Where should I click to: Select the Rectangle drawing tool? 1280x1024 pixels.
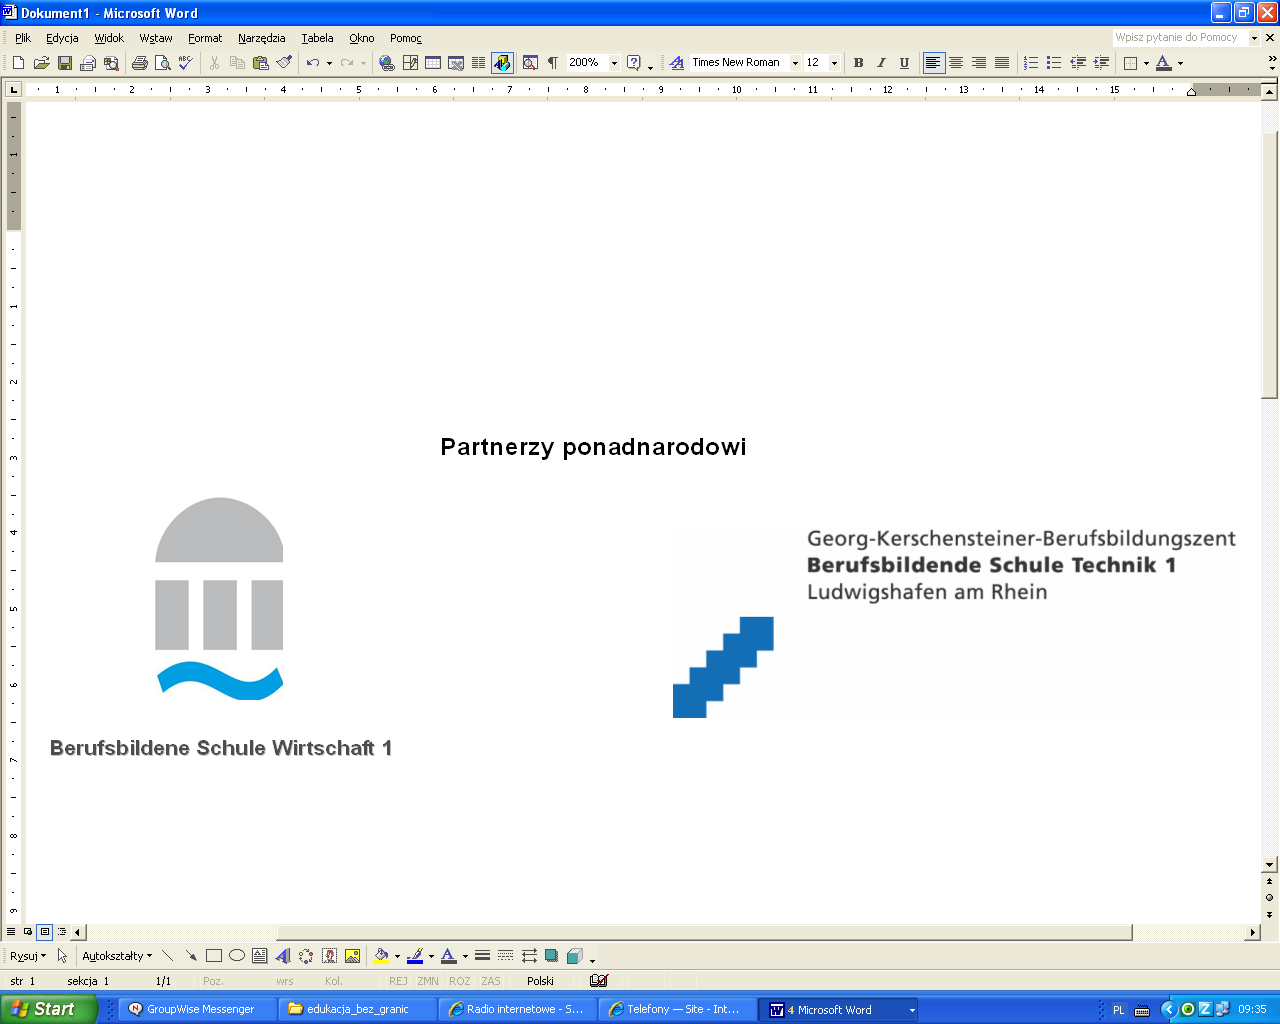[x=213, y=956]
